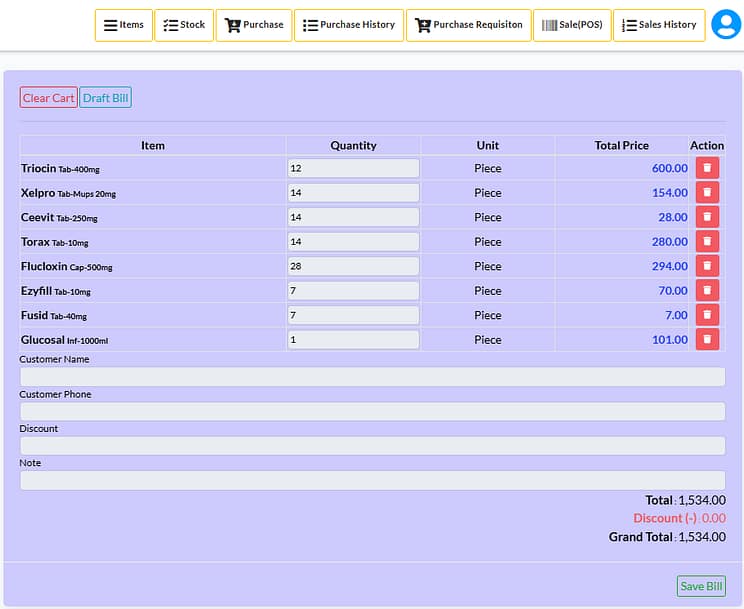
Task: Edit quantity field for Ezyfill
Action: (x=353, y=290)
